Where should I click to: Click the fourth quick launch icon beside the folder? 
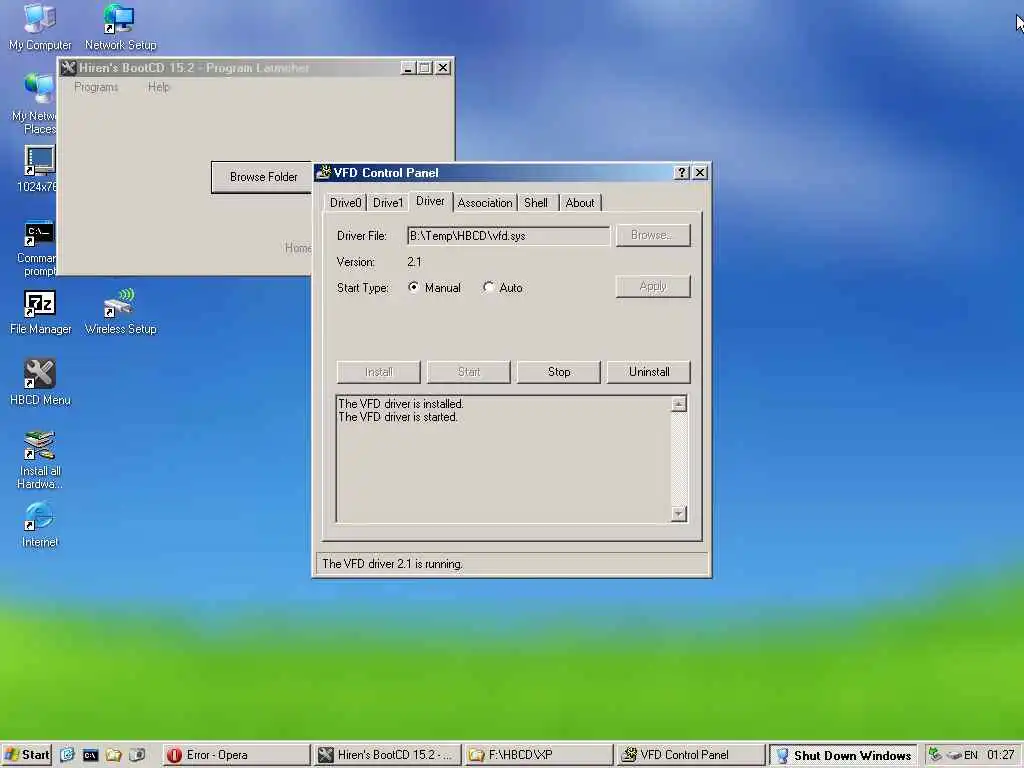pyautogui.click(x=137, y=755)
